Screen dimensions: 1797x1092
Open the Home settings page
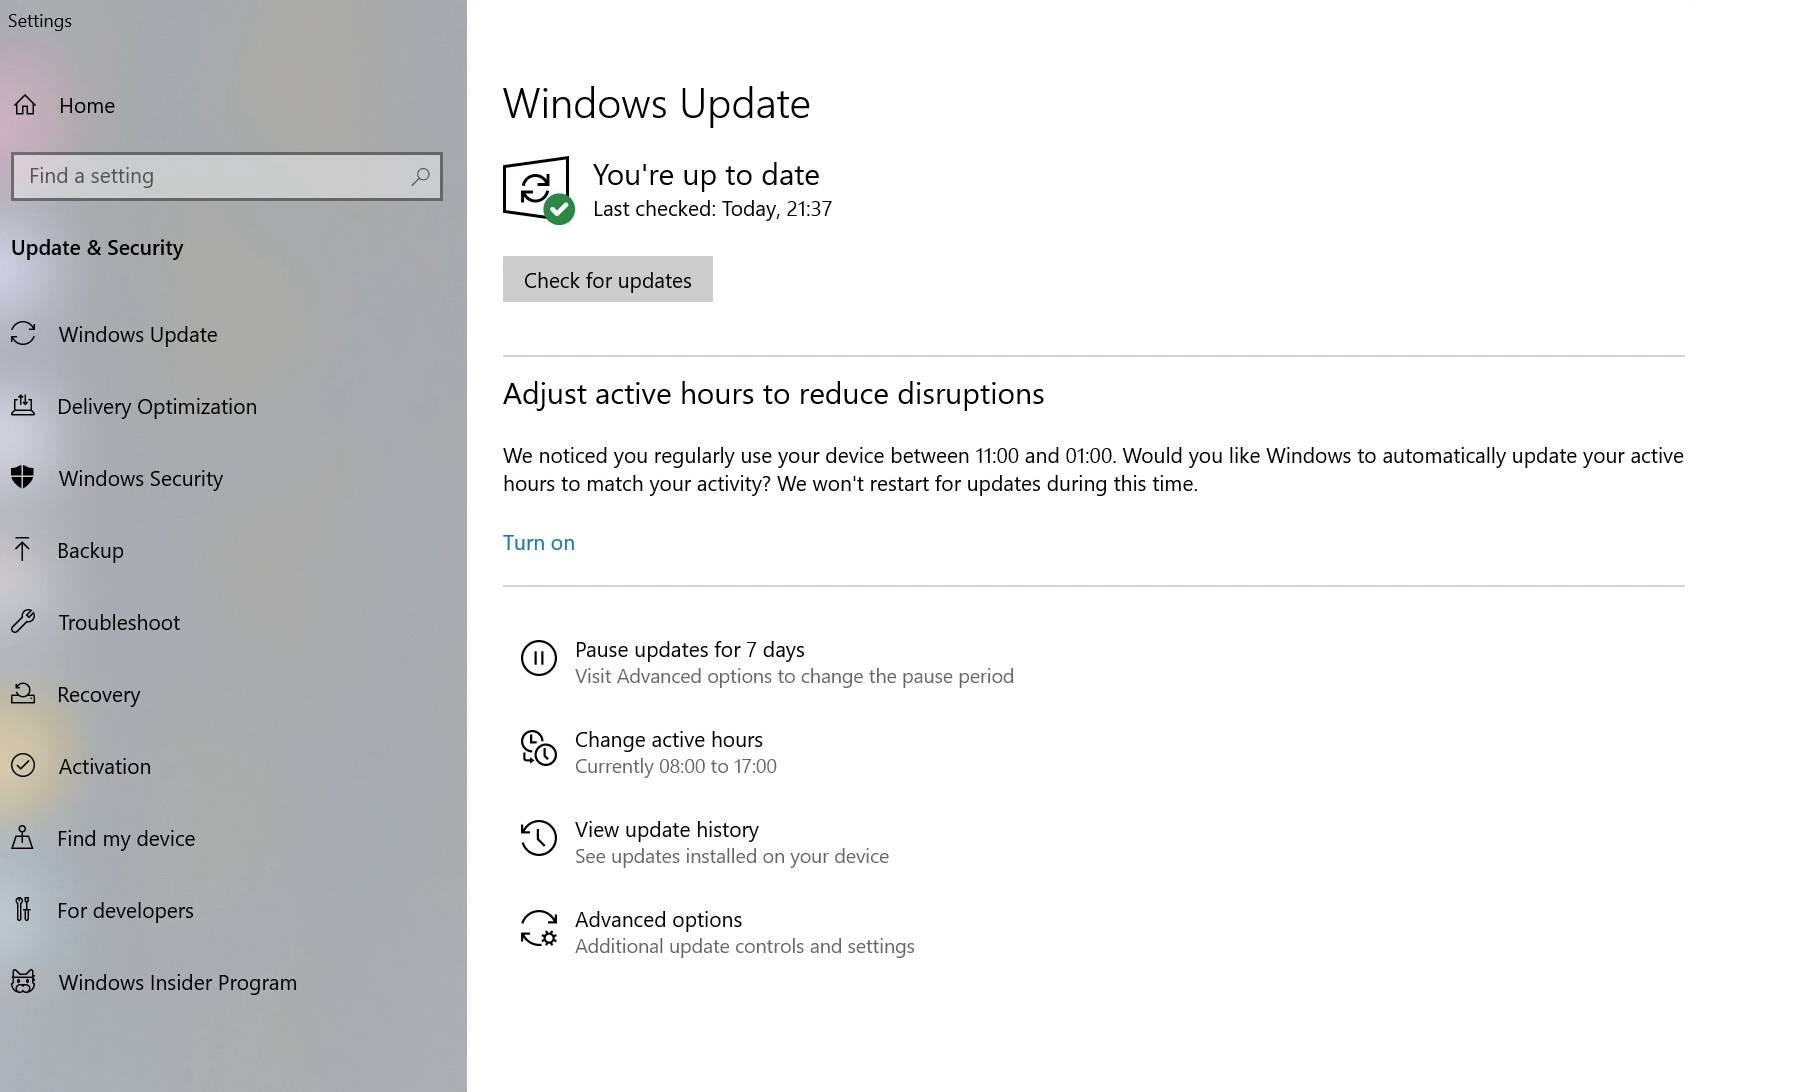pyautogui.click(x=87, y=105)
